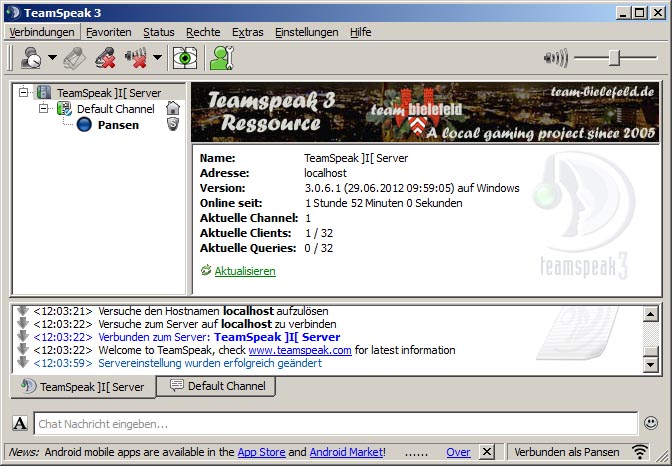Viewport: 672px width, 466px height.
Task: Click server name value 'TeamSpeak ]I[ Server'
Action: point(356,158)
